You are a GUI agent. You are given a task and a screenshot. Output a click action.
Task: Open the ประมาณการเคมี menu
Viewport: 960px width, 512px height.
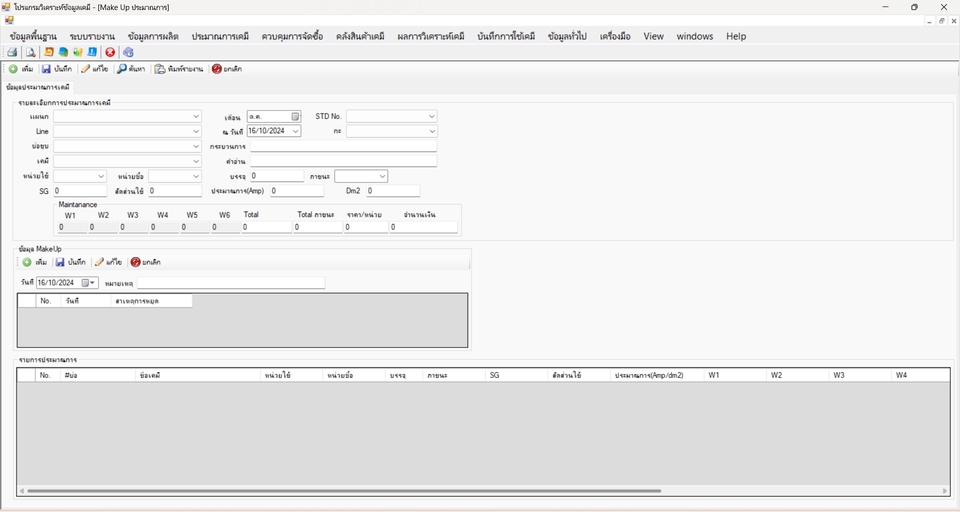[220, 36]
